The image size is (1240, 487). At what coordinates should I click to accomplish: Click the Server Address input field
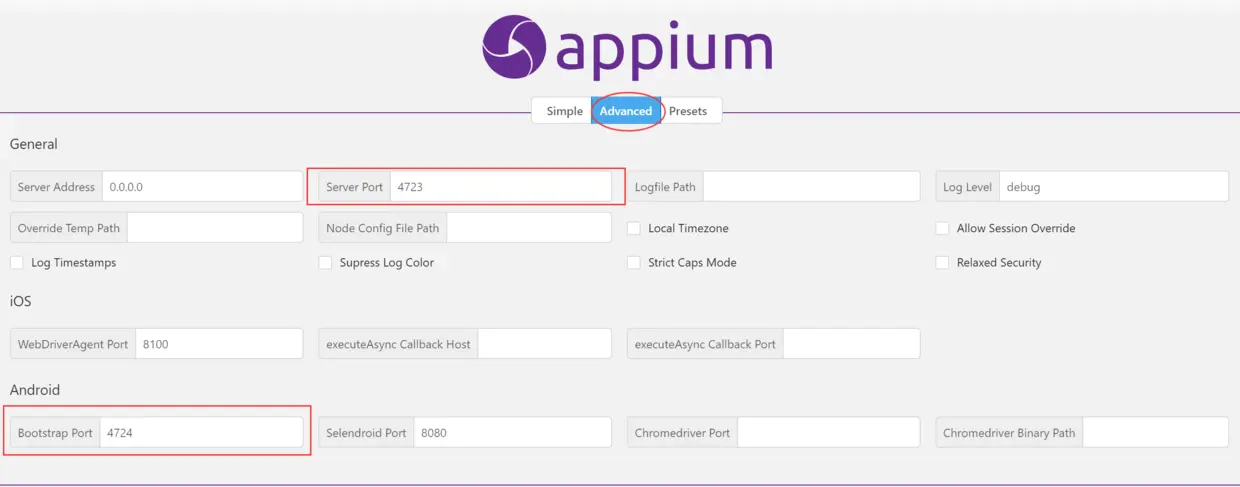[x=202, y=187]
